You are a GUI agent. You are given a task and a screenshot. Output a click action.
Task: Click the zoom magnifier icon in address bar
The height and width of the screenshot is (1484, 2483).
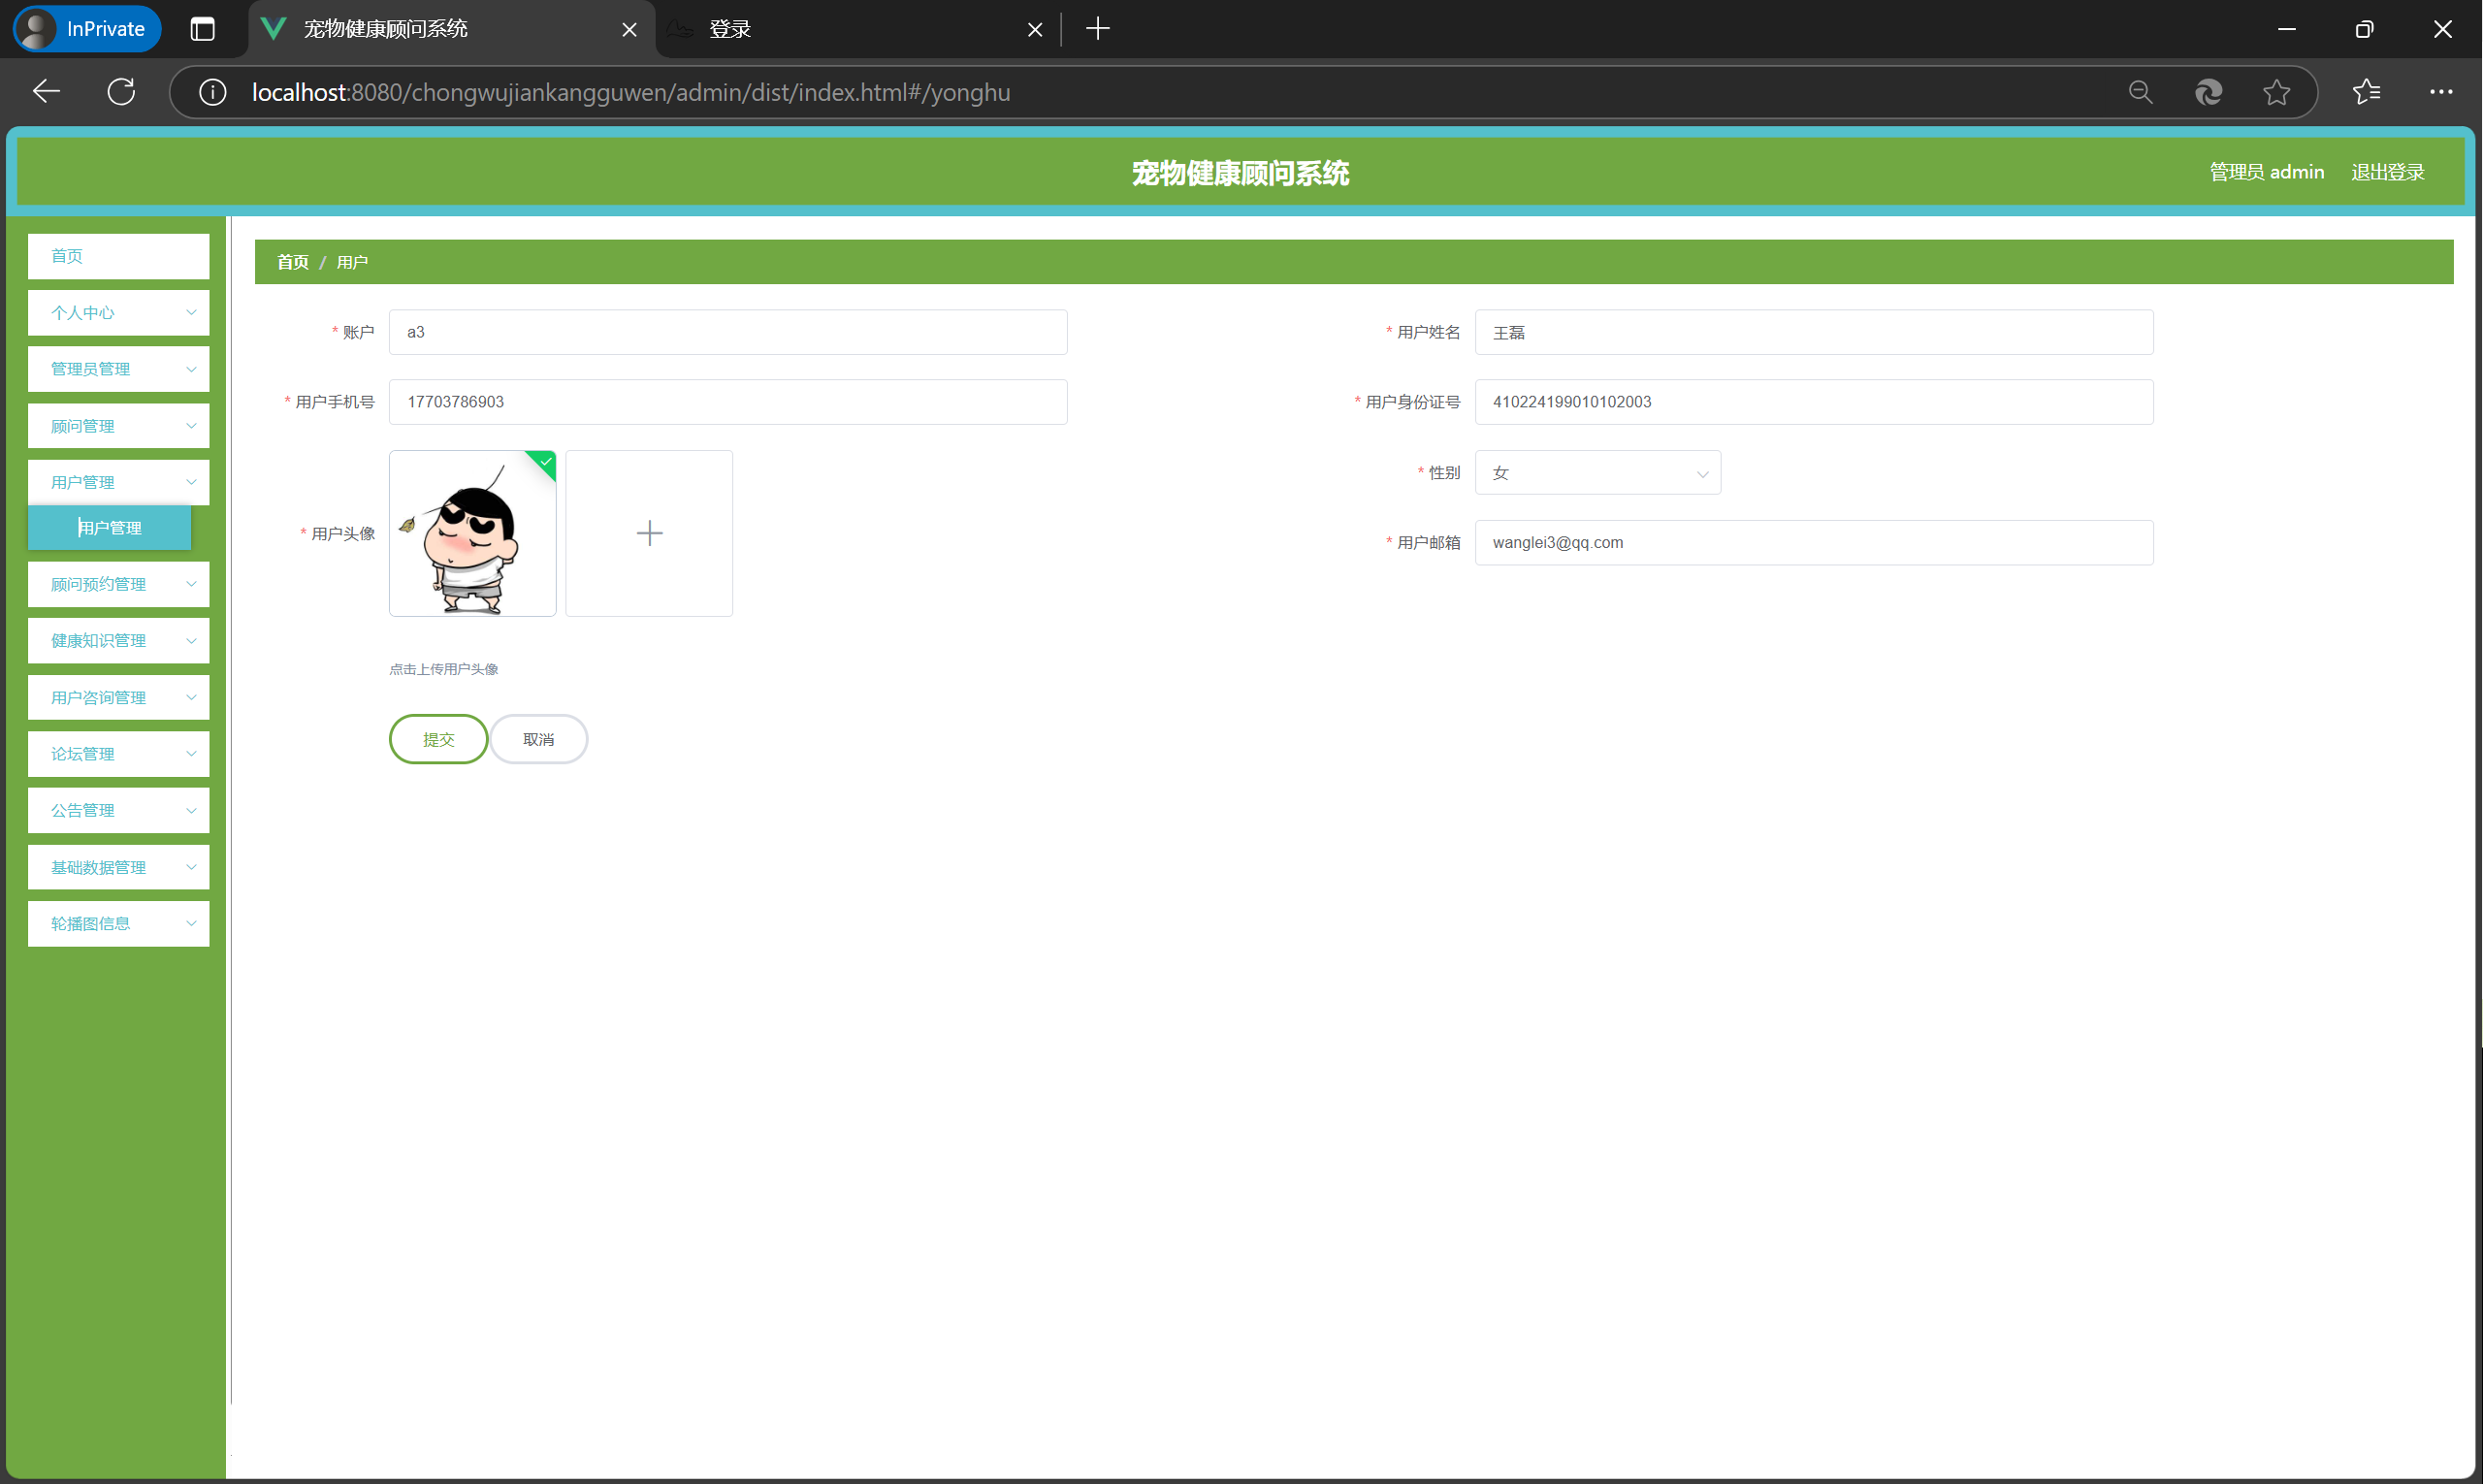[x=2140, y=92]
